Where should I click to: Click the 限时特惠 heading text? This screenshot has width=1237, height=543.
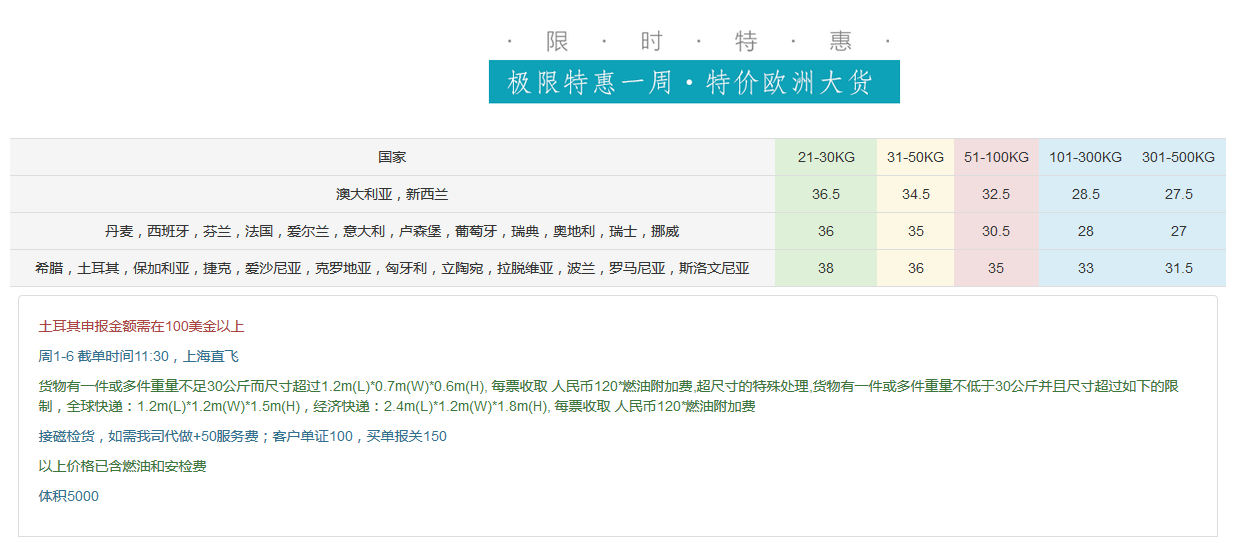[698, 41]
